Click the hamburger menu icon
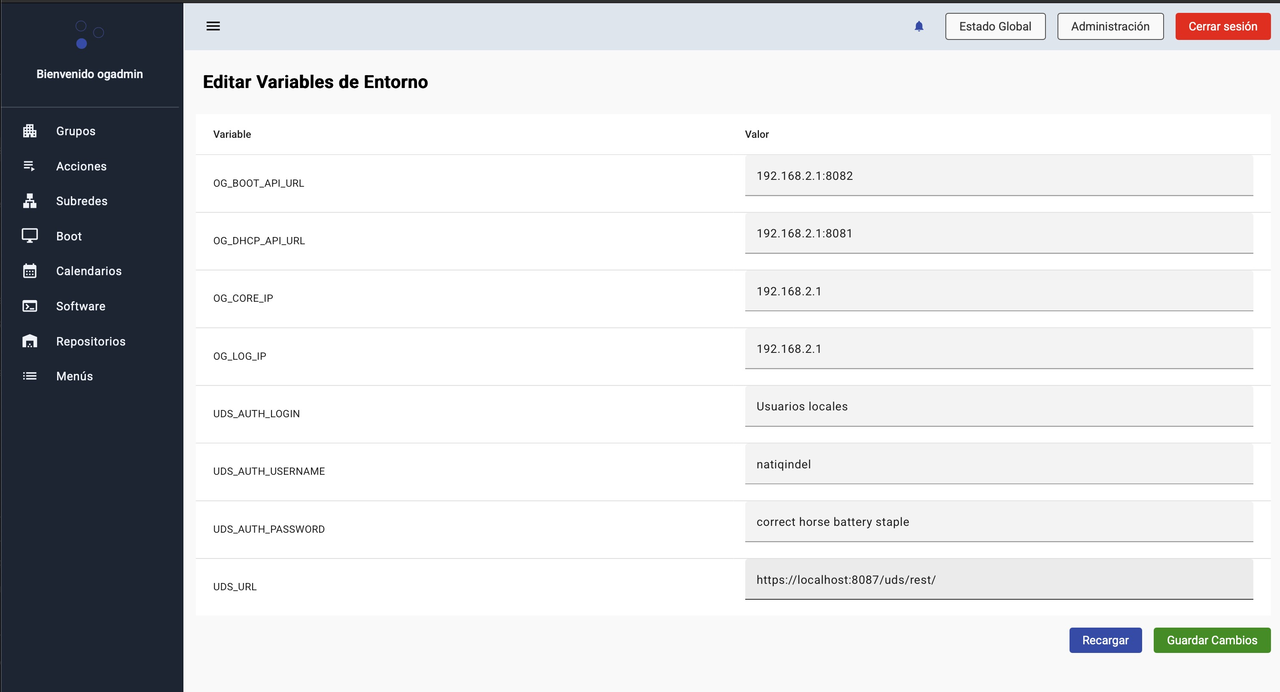The height and width of the screenshot is (692, 1280). click(x=213, y=26)
